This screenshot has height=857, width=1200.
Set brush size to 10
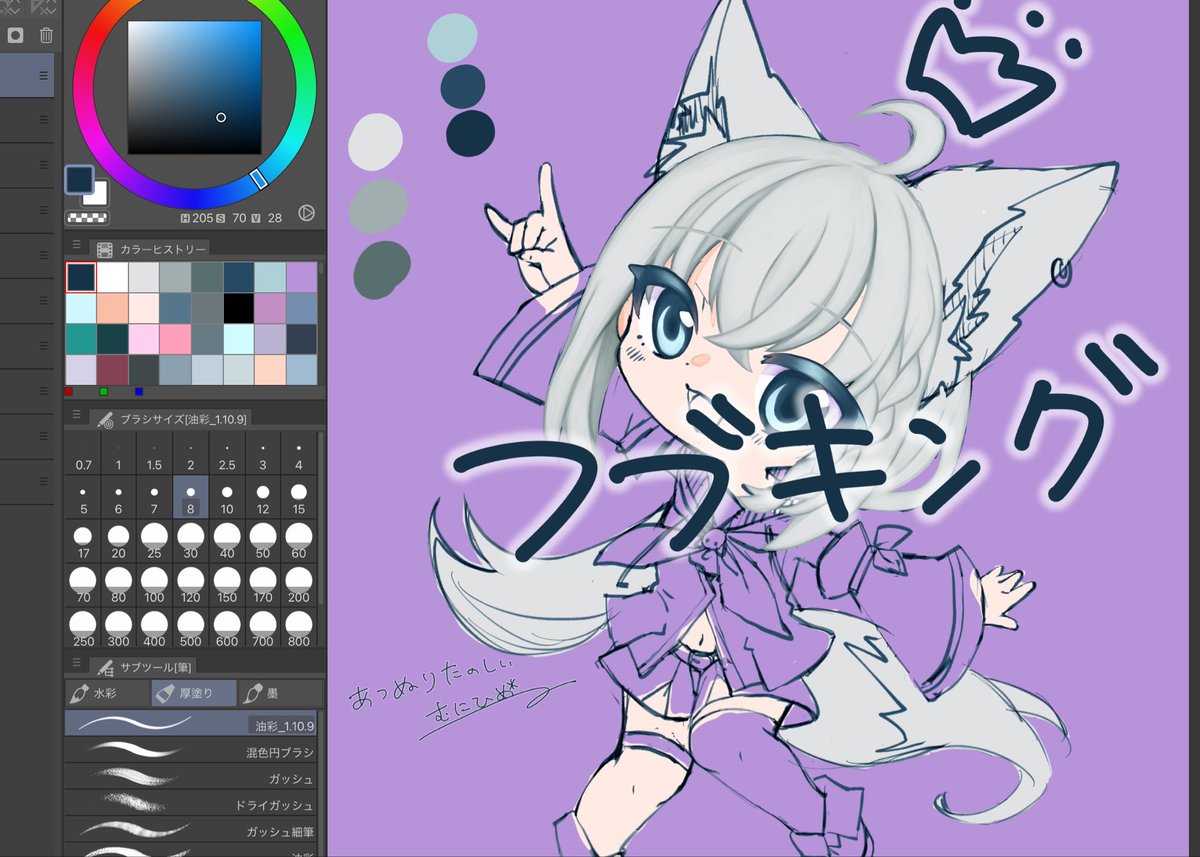[x=226, y=499]
